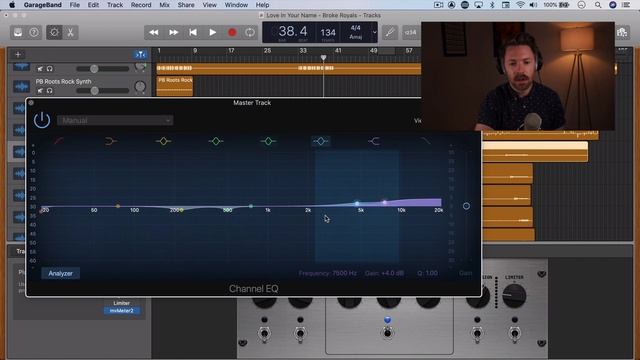The height and width of the screenshot is (360, 640).
Task: Select the highlighted mvMeter2 plugin slot
Action: (x=122, y=311)
